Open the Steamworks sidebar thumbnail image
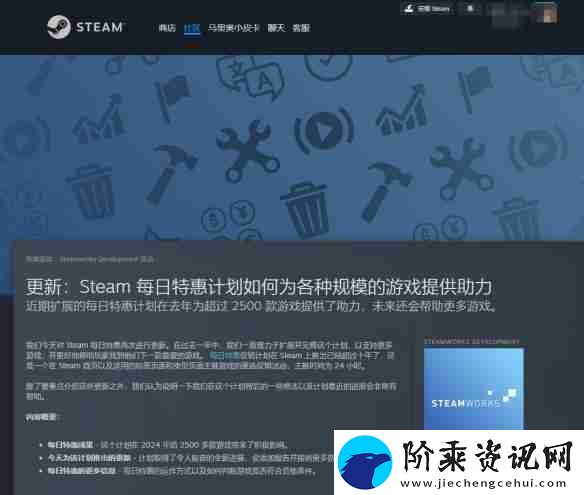This screenshot has width=584, height=495. pyautogui.click(x=474, y=388)
